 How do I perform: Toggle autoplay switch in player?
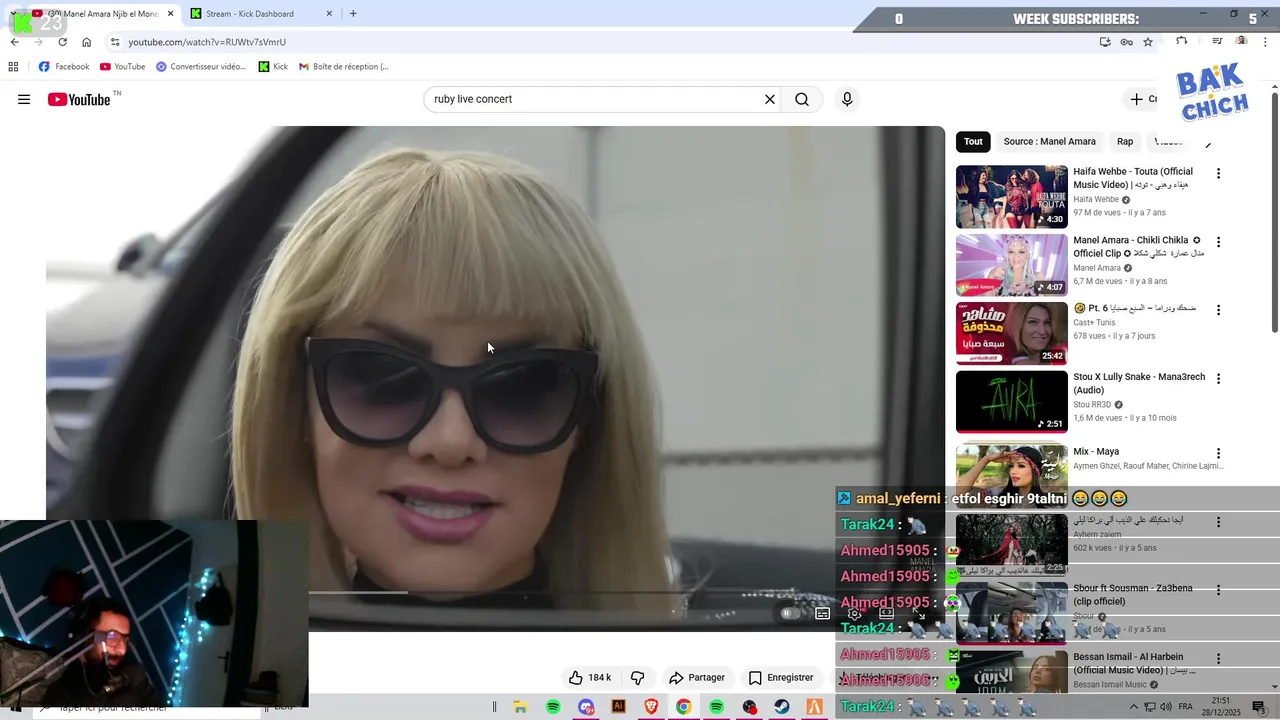pyautogui.click(x=790, y=613)
